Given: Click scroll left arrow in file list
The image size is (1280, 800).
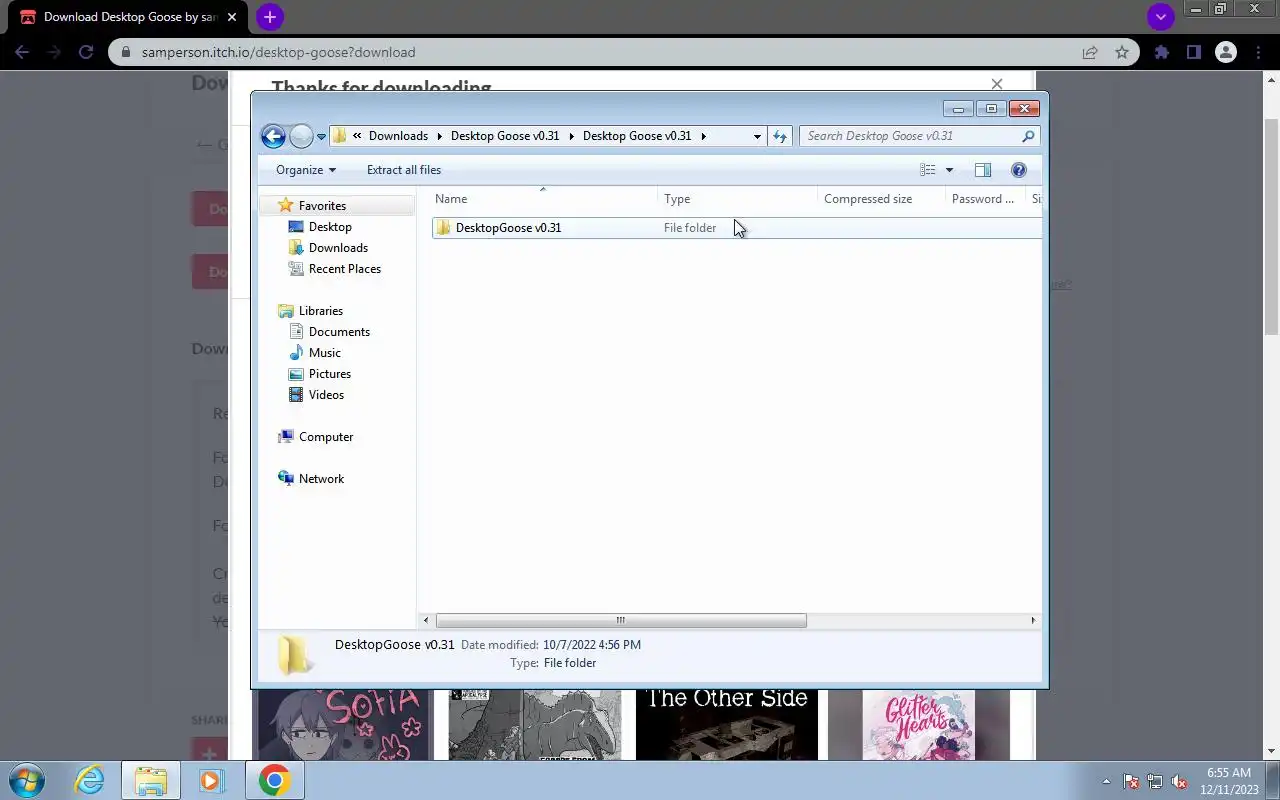Looking at the screenshot, I should (427, 621).
